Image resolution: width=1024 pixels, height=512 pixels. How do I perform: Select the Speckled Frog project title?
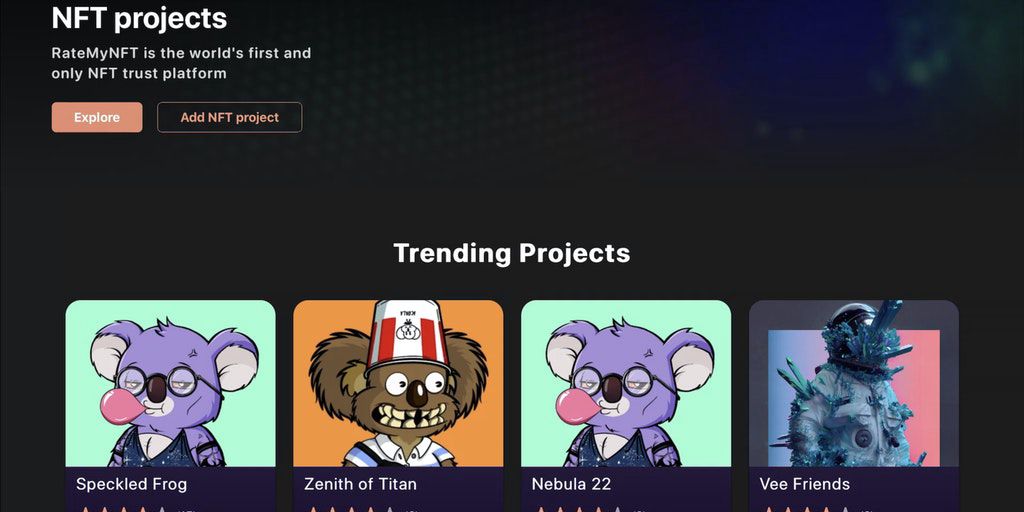(x=131, y=484)
